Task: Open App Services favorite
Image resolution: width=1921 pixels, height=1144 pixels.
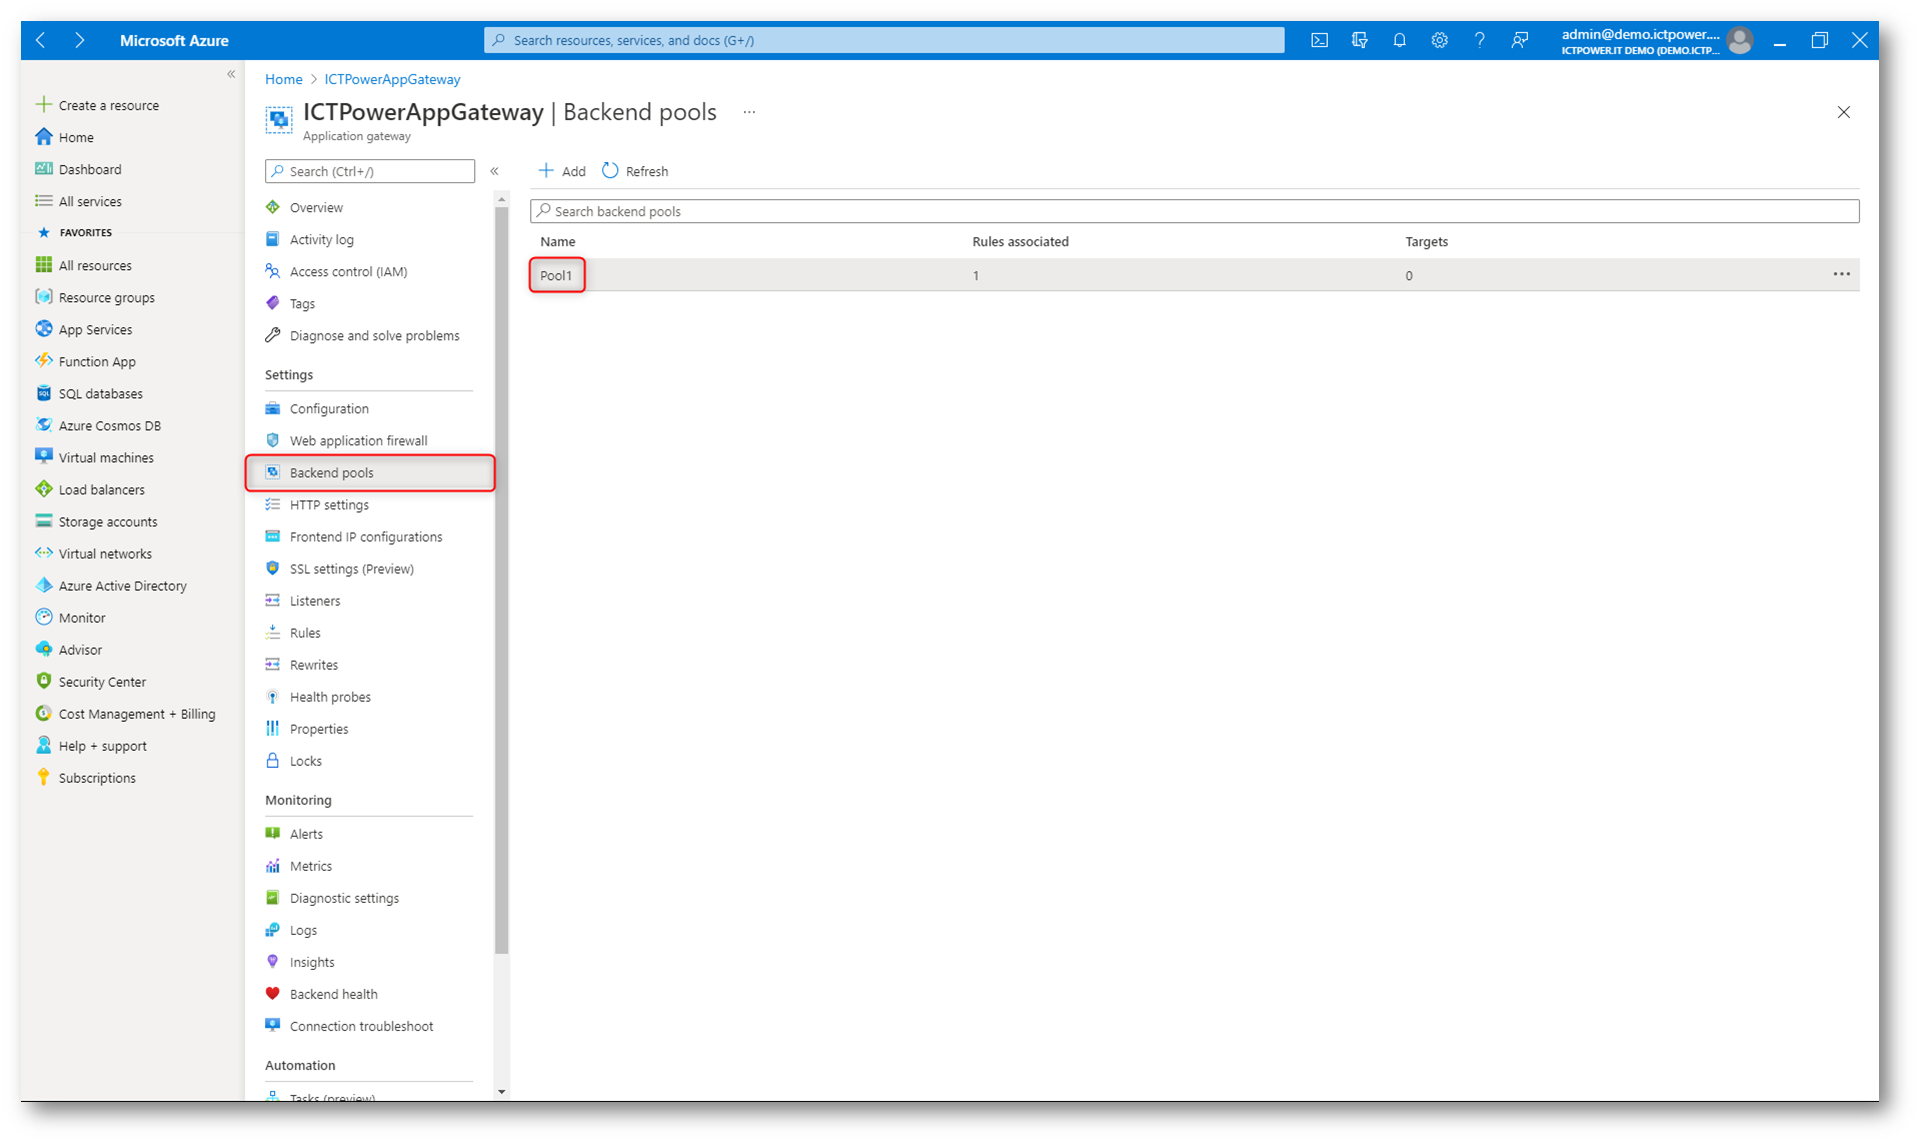Action: point(84,329)
